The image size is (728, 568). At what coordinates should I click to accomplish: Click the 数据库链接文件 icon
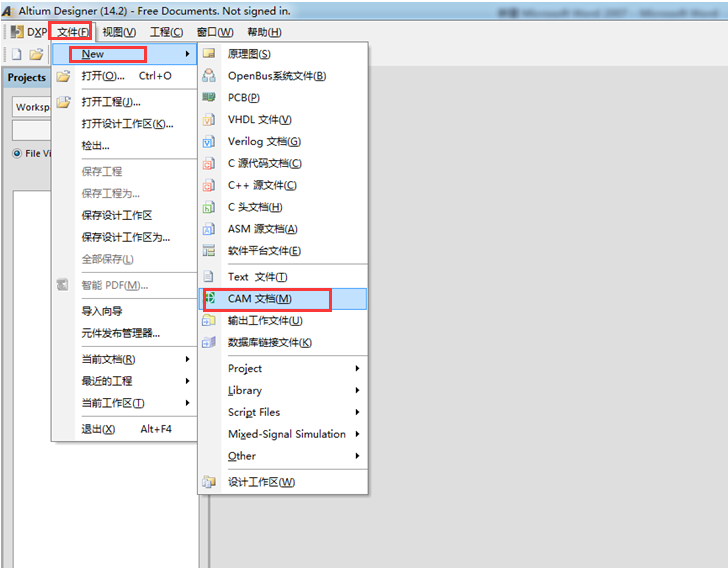(x=209, y=342)
